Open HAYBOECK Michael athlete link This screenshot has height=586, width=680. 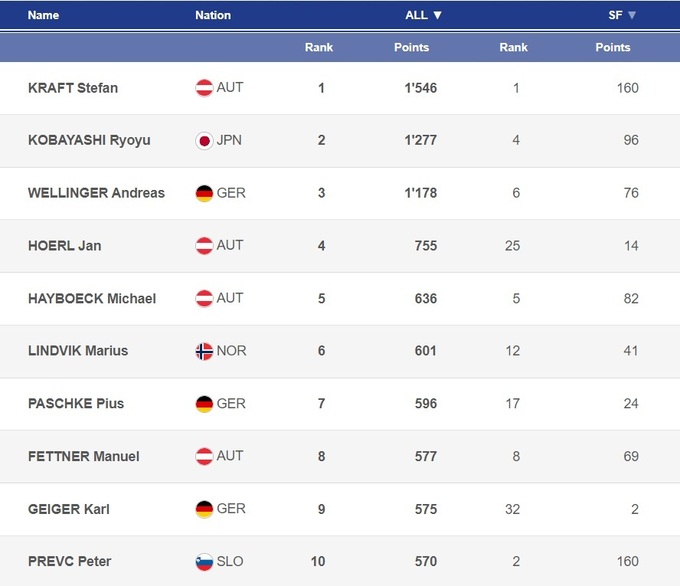point(92,299)
